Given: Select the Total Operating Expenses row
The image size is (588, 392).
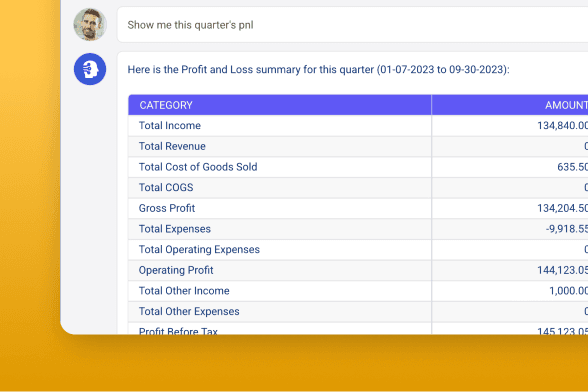Looking at the screenshot, I should (x=358, y=249).
